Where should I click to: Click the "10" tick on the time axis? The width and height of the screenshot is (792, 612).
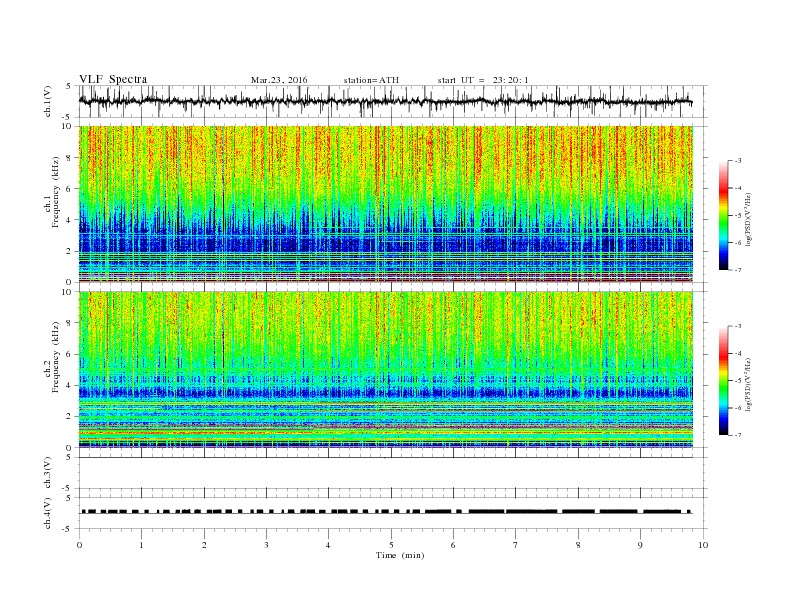(703, 545)
